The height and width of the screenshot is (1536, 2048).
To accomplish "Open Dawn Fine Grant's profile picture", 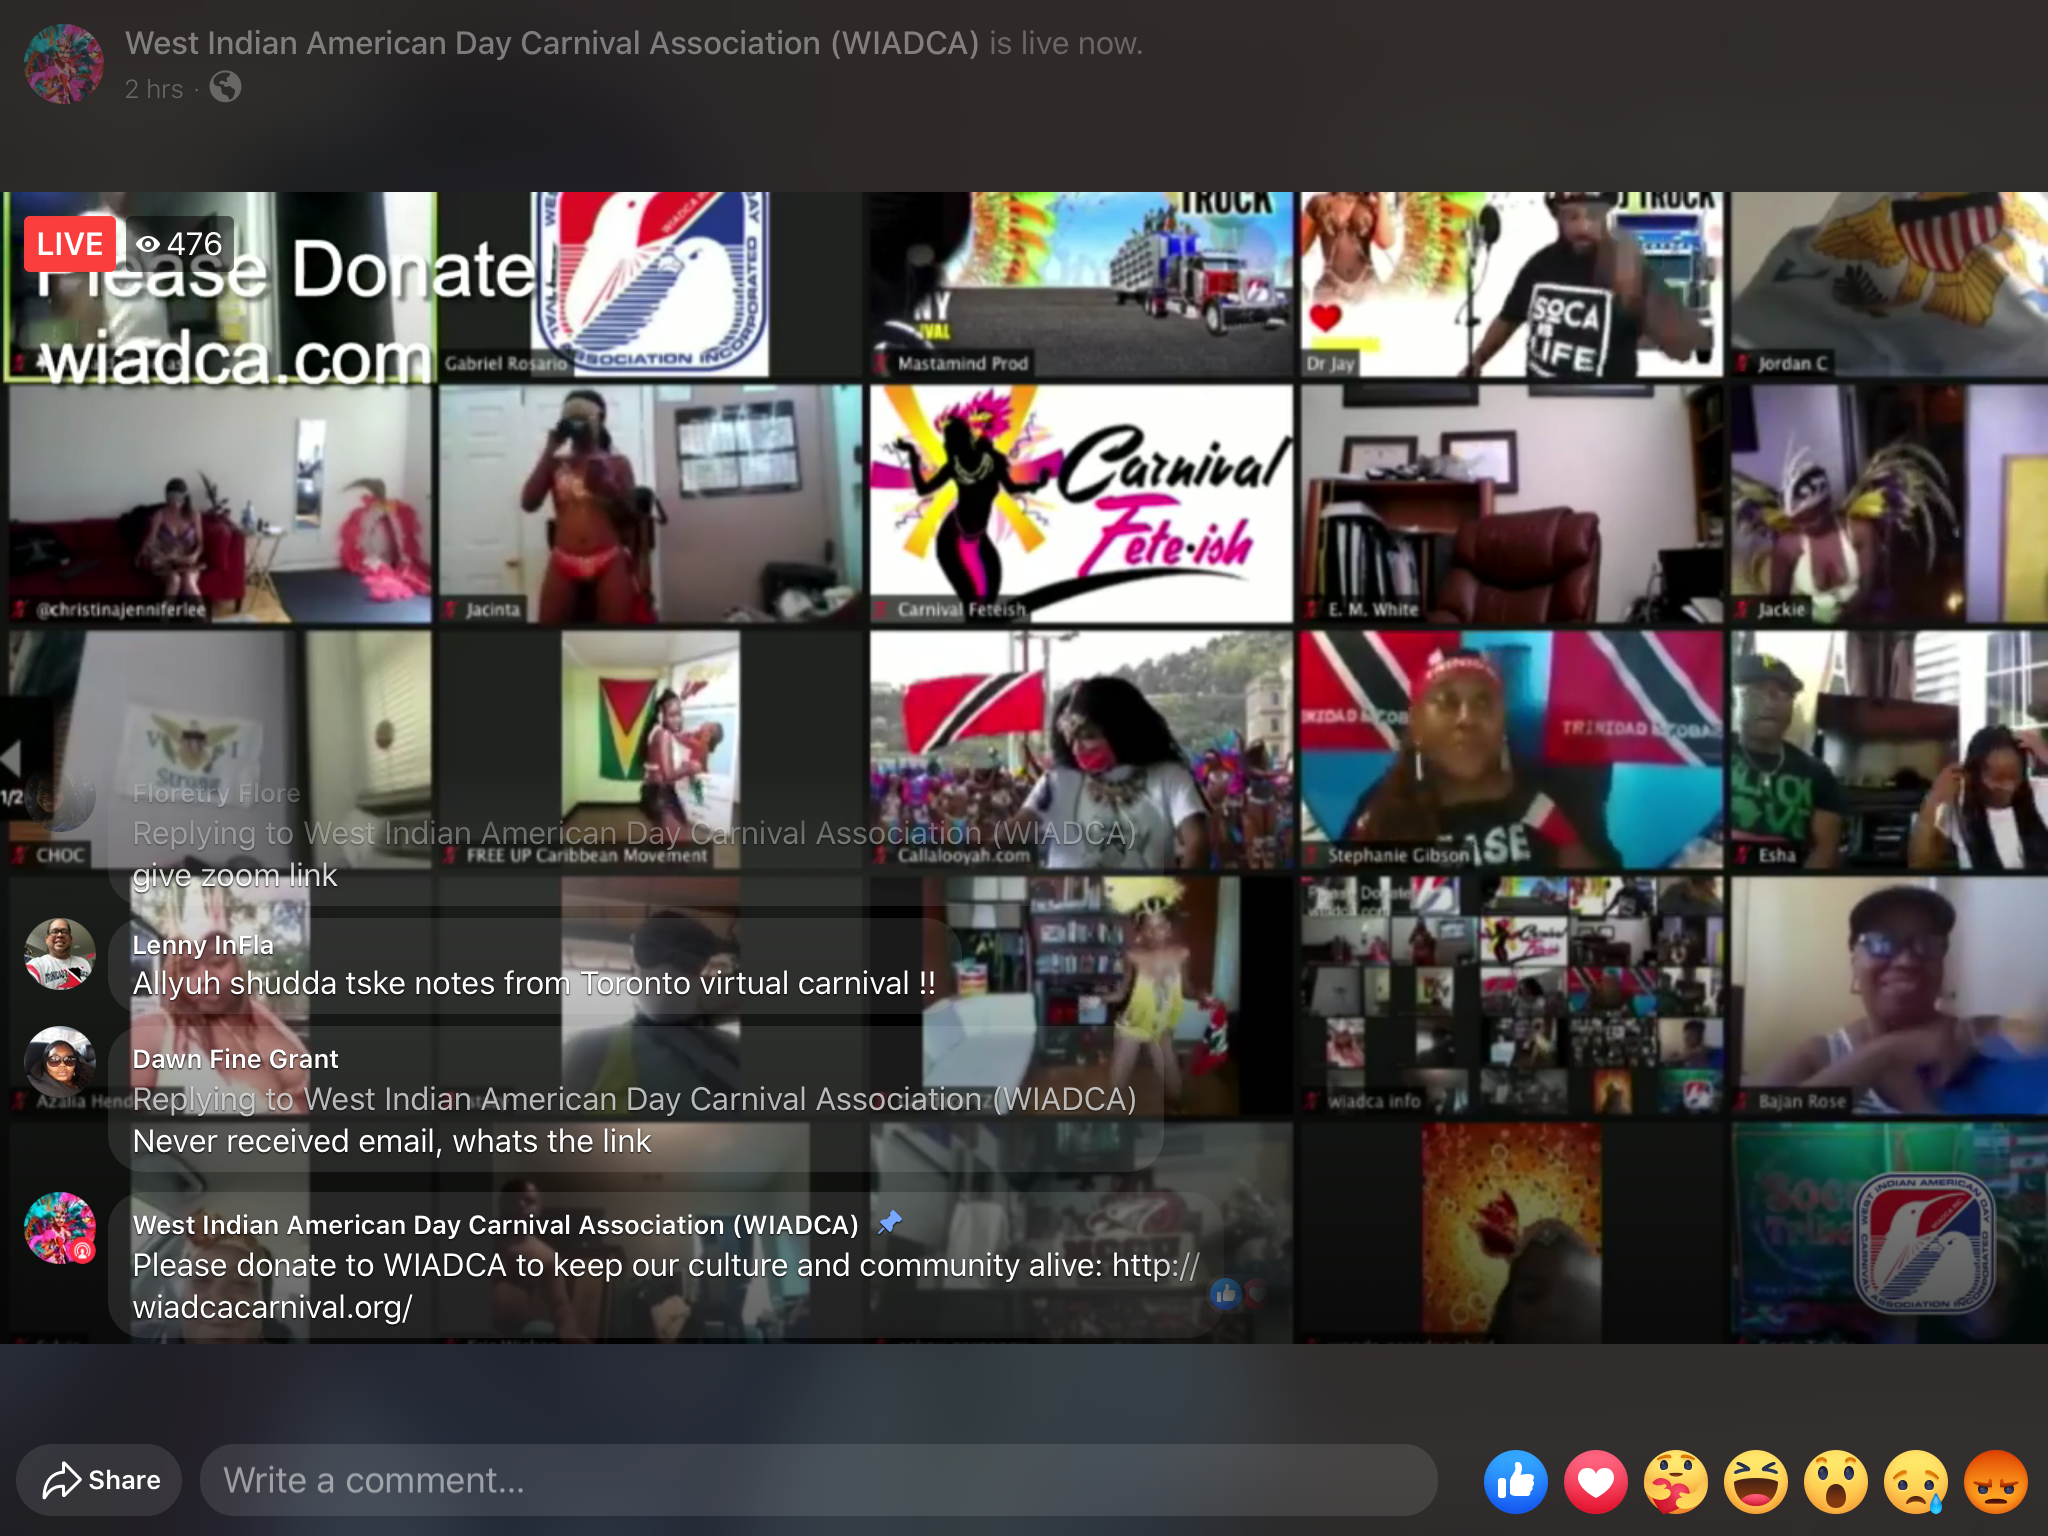I will 60,1062.
